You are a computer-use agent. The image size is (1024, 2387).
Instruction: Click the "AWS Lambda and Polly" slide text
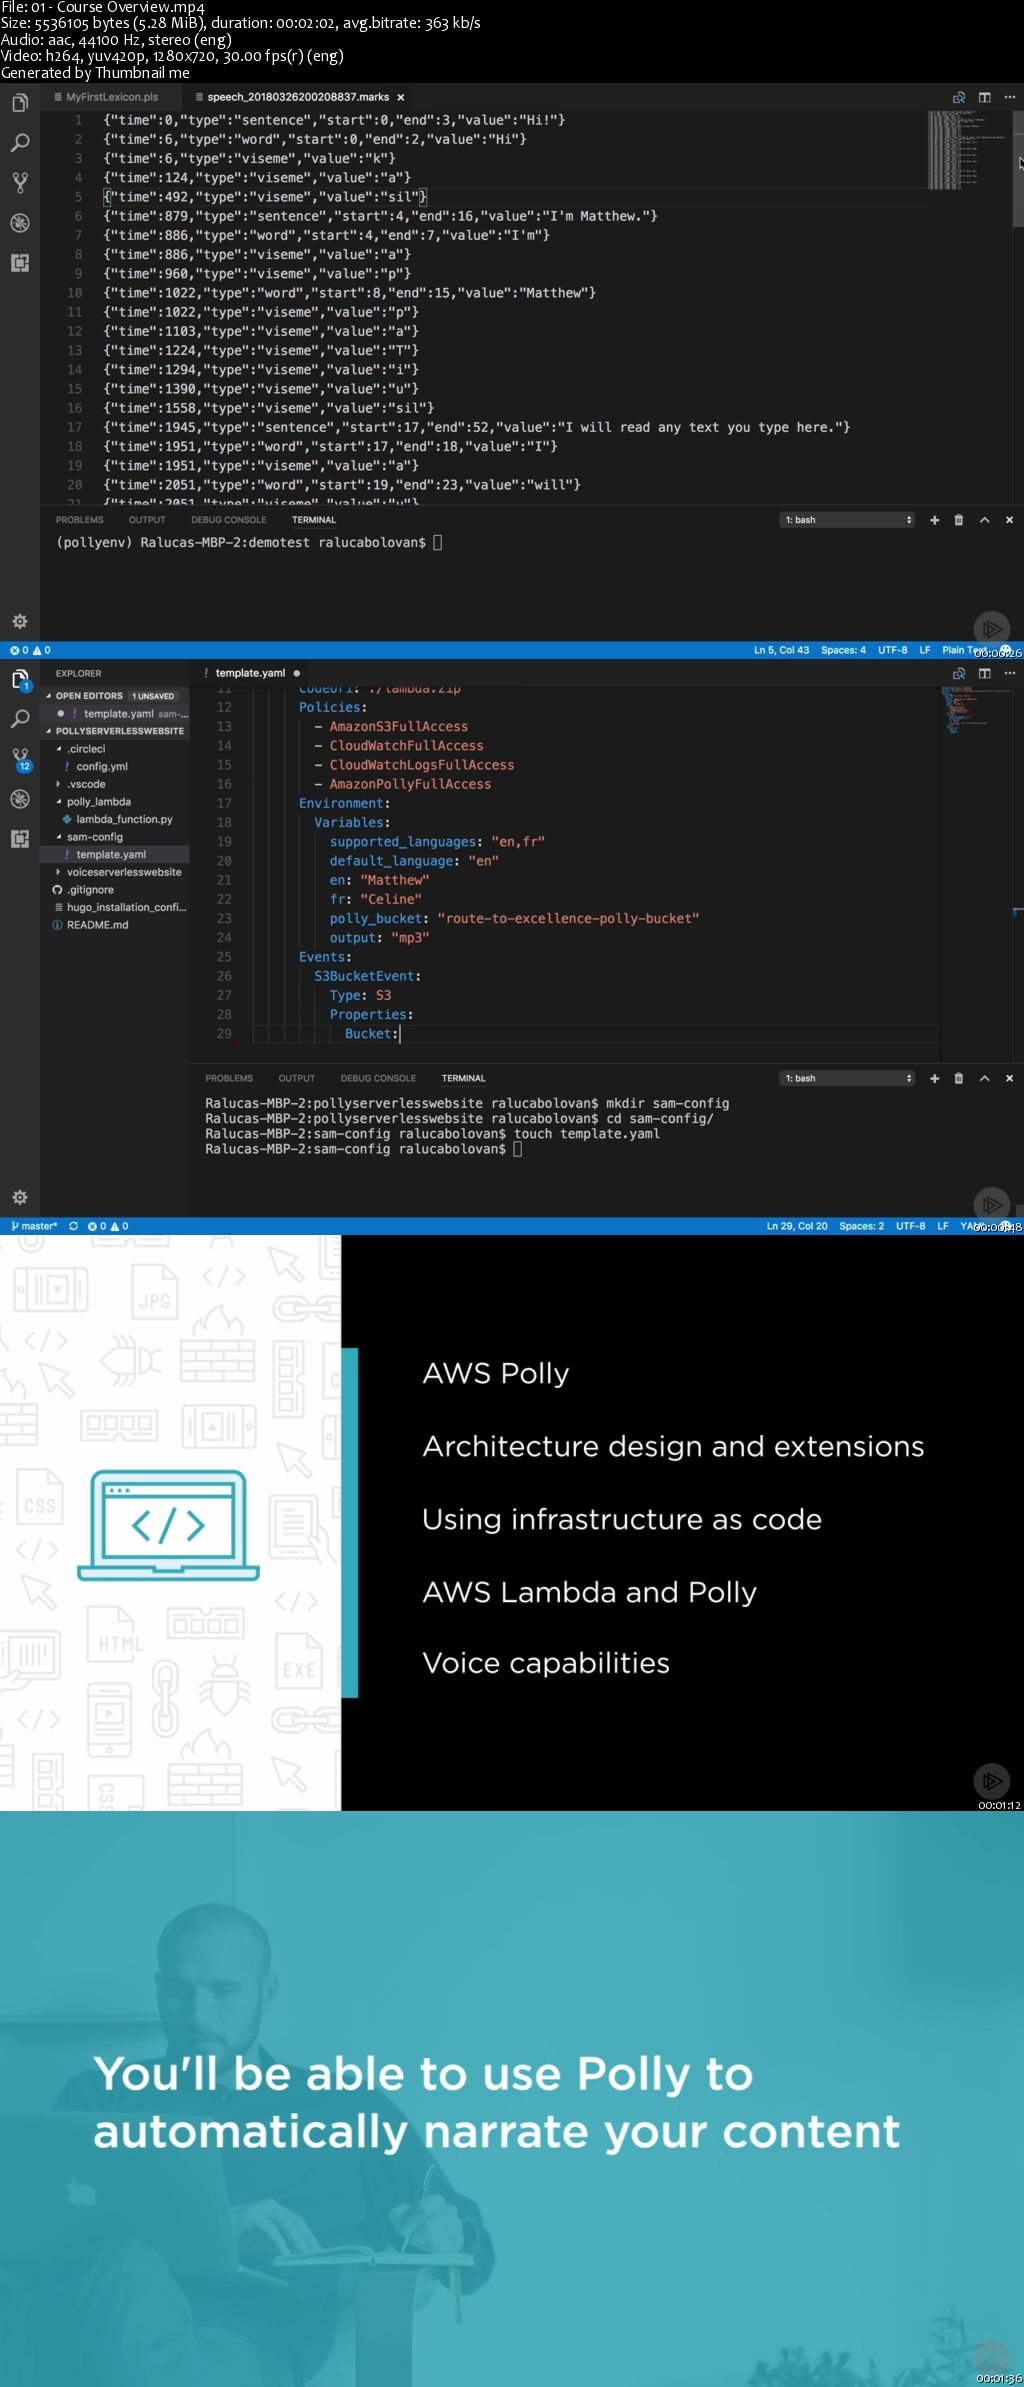pos(589,1592)
